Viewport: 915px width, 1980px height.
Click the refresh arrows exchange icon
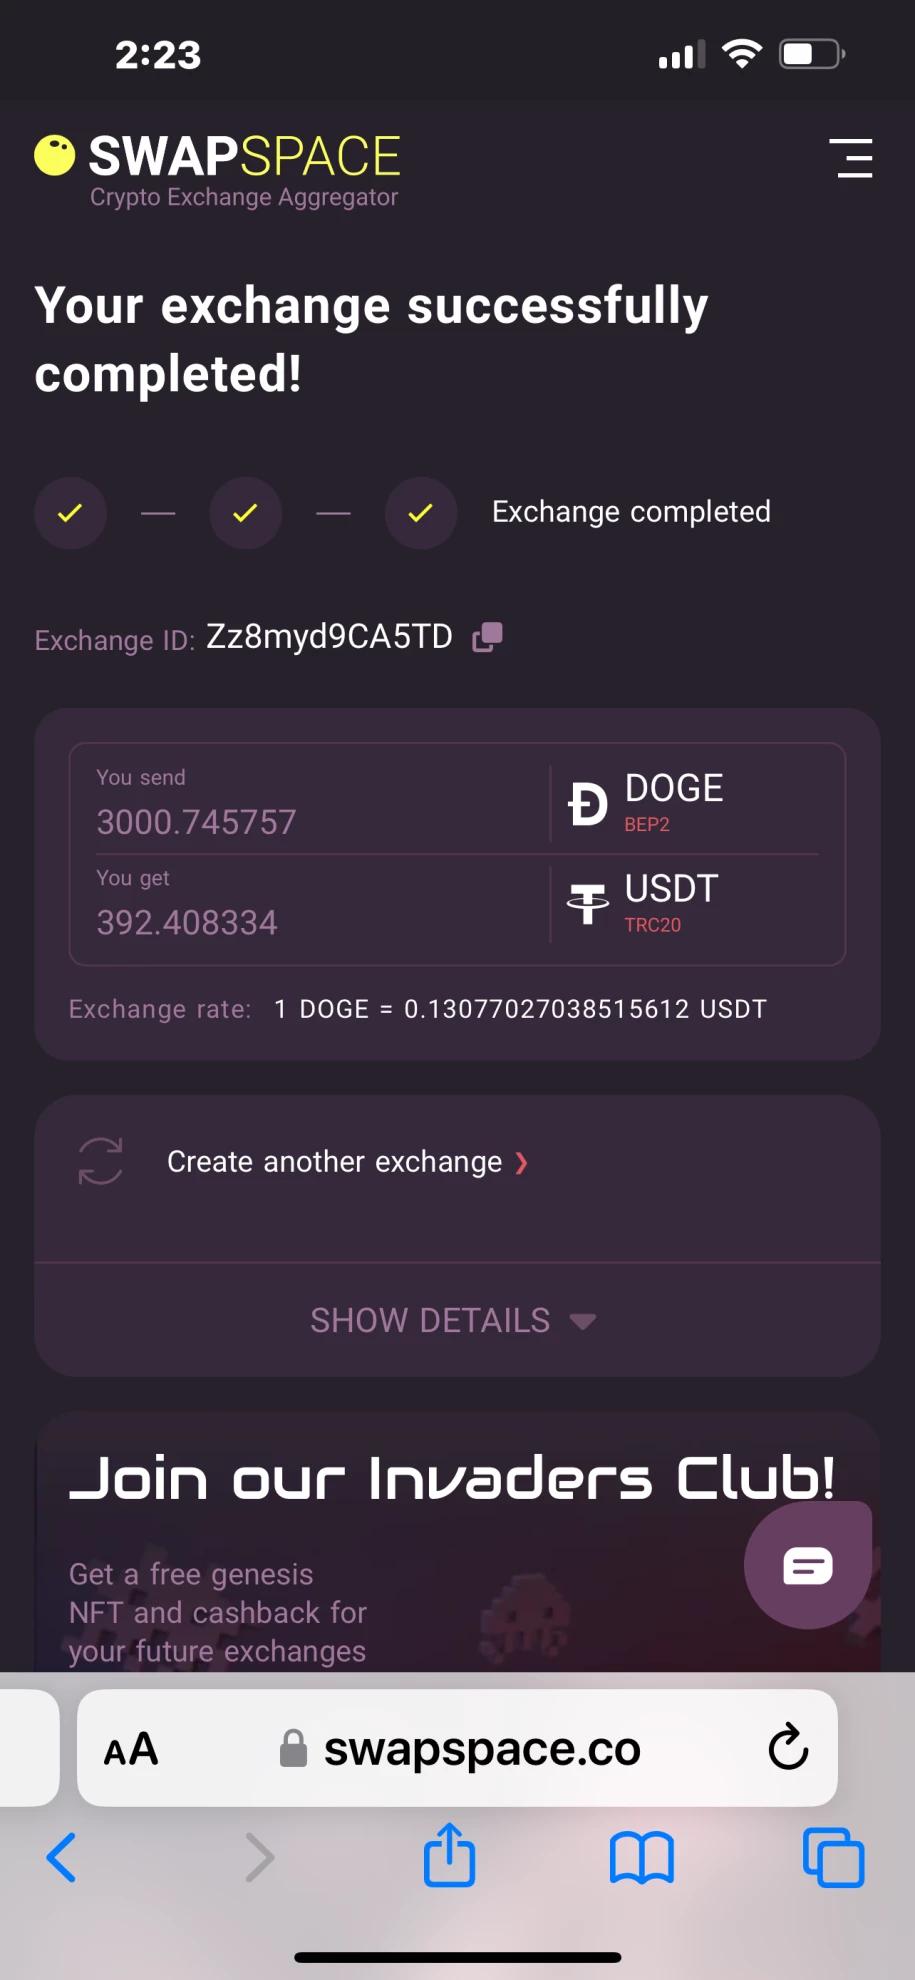click(x=101, y=1161)
